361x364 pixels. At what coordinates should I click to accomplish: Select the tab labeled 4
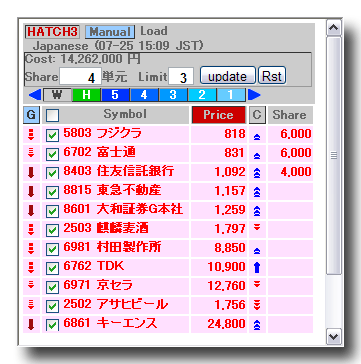144,95
